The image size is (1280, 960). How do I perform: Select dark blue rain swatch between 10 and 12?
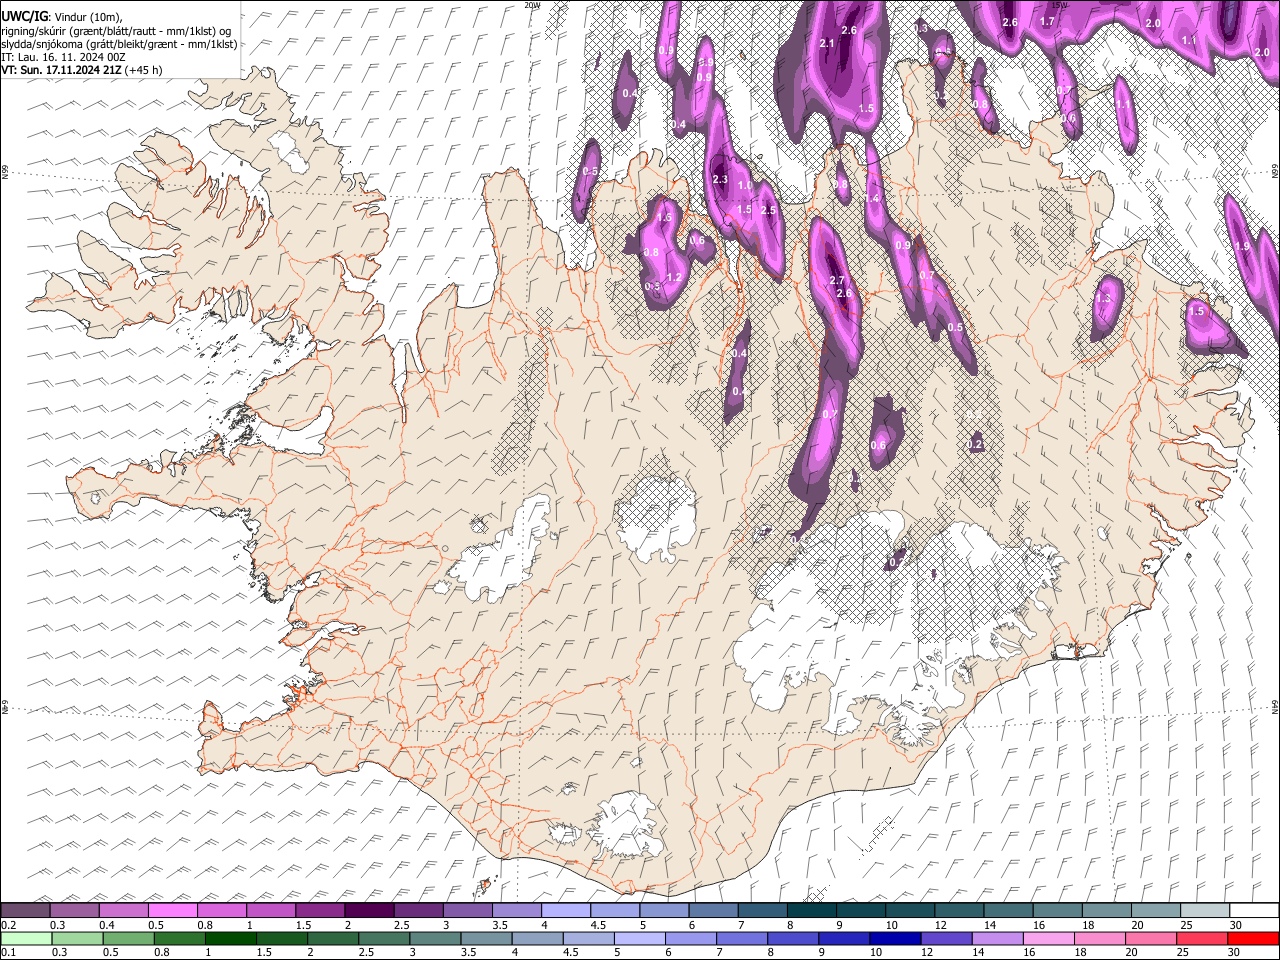[894, 938]
